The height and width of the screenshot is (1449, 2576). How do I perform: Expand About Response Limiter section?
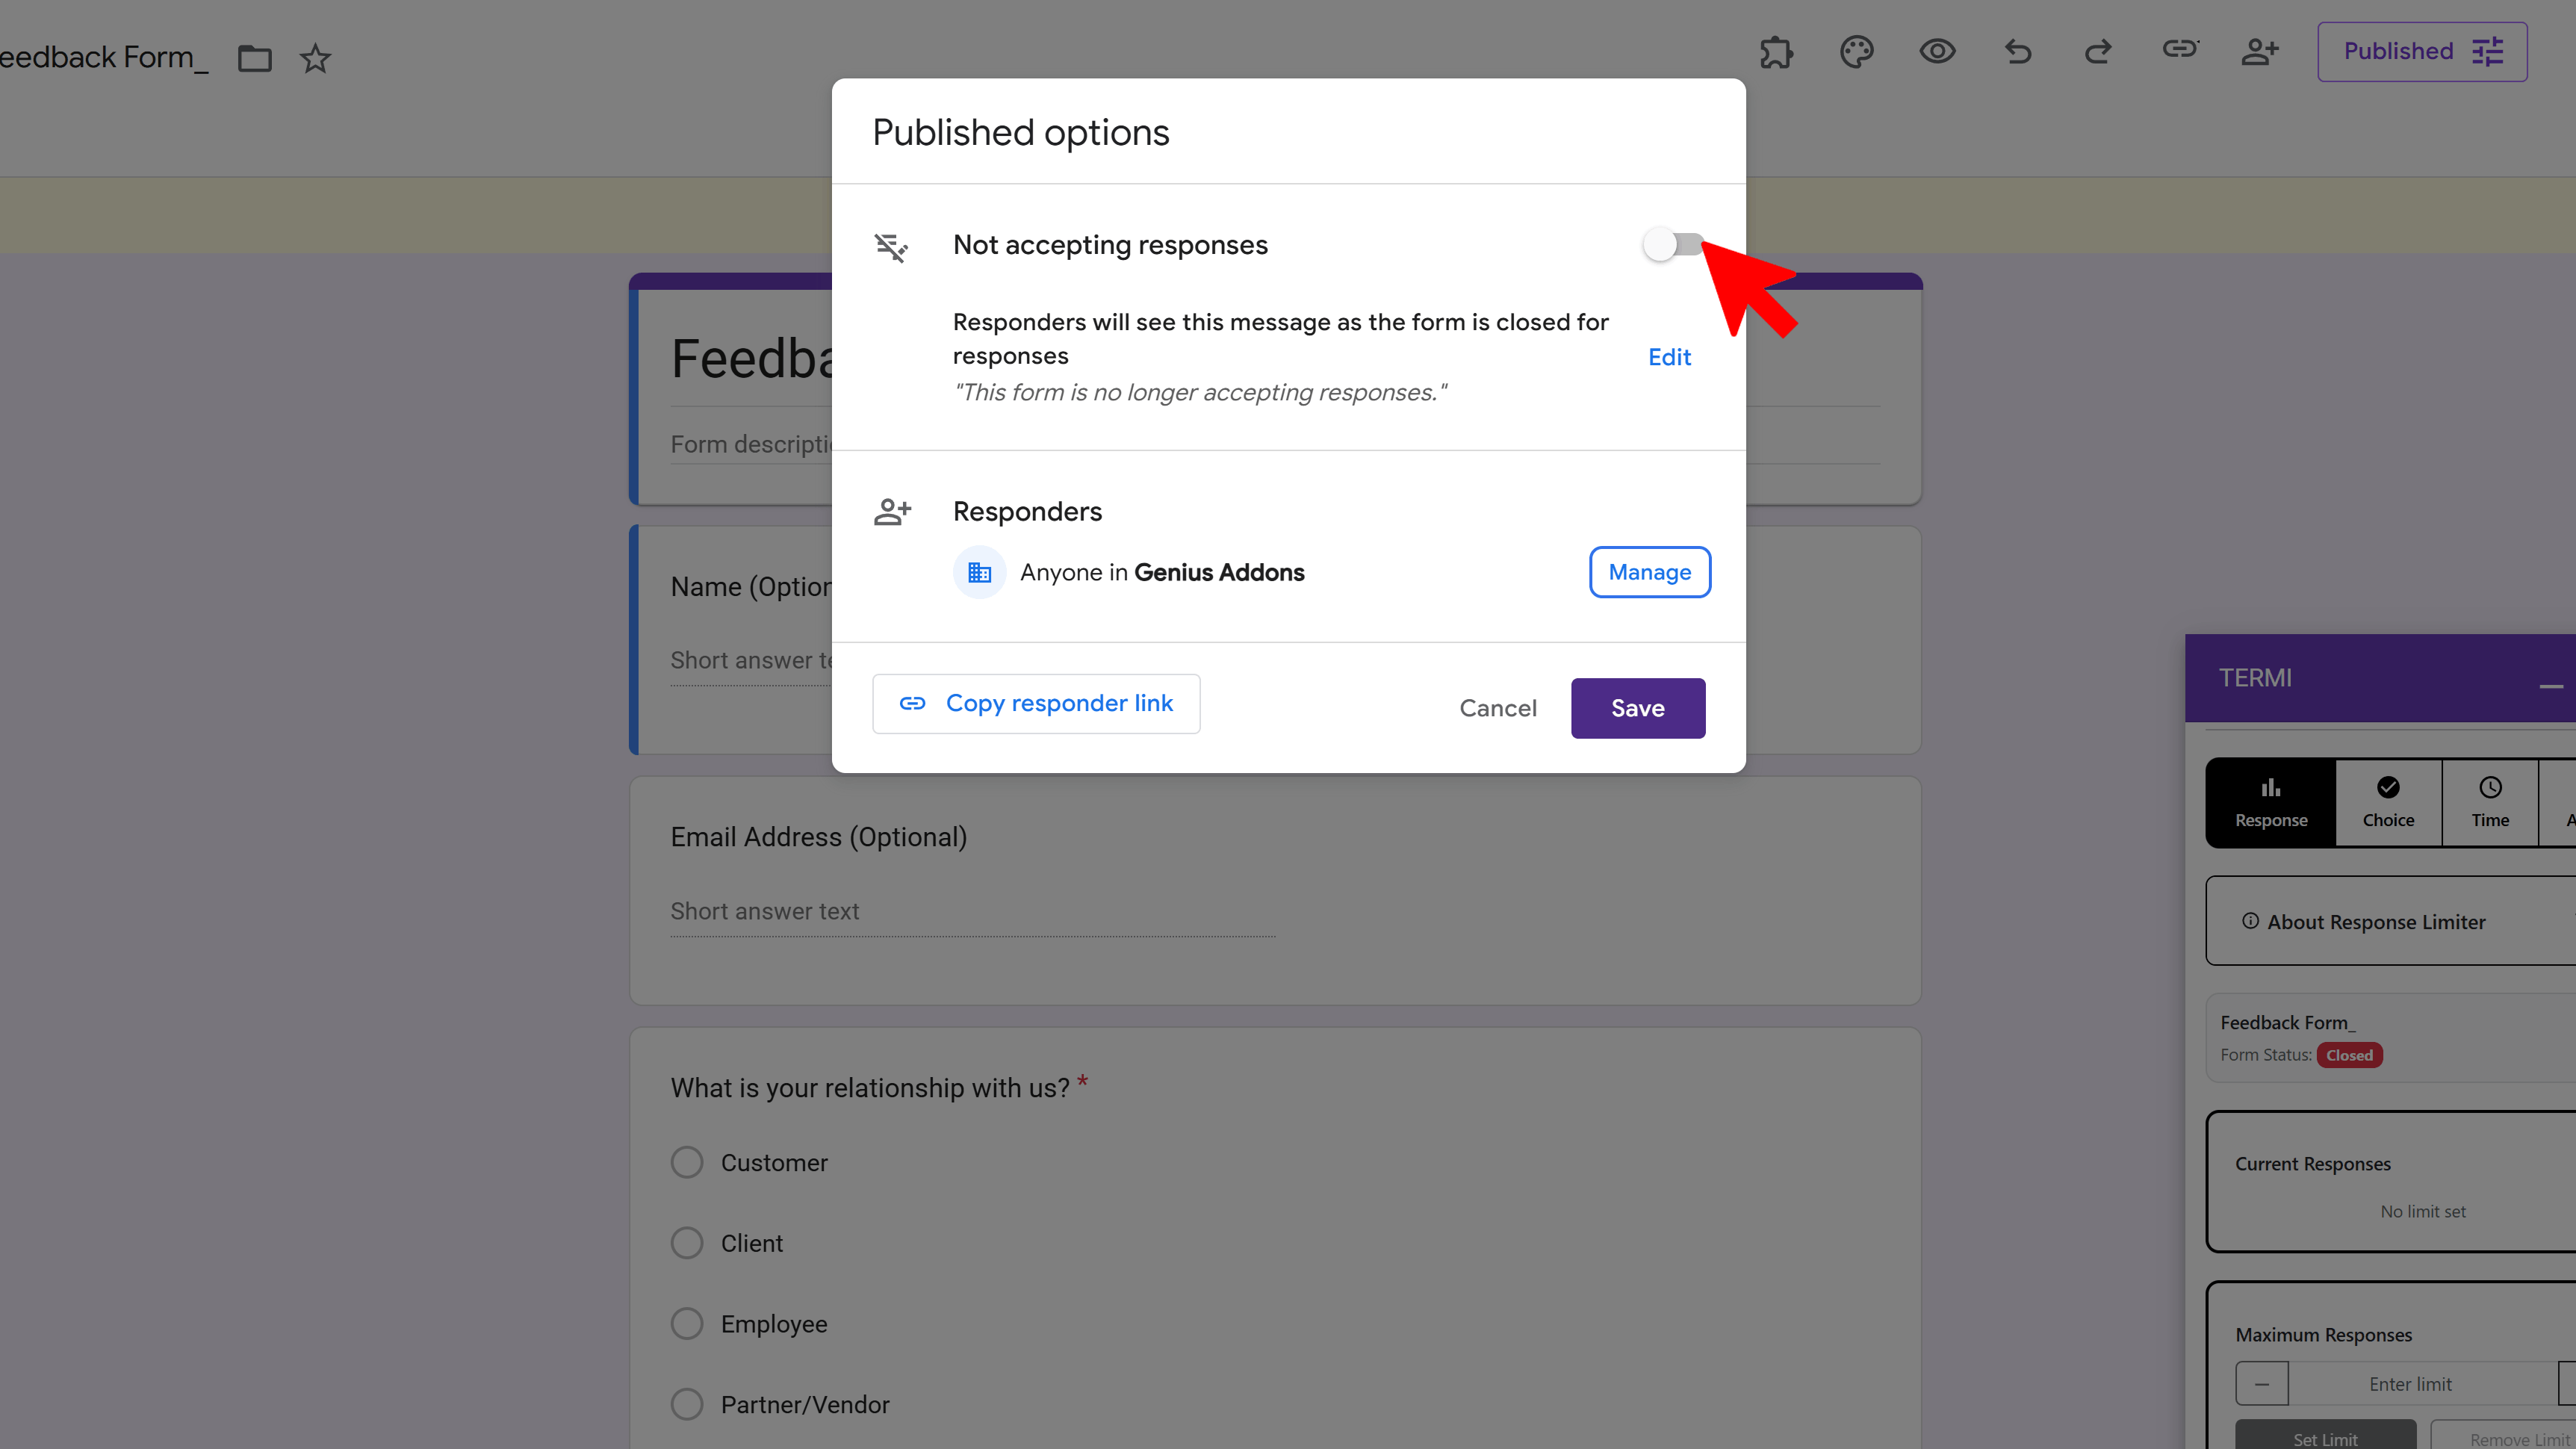[x=2376, y=922]
